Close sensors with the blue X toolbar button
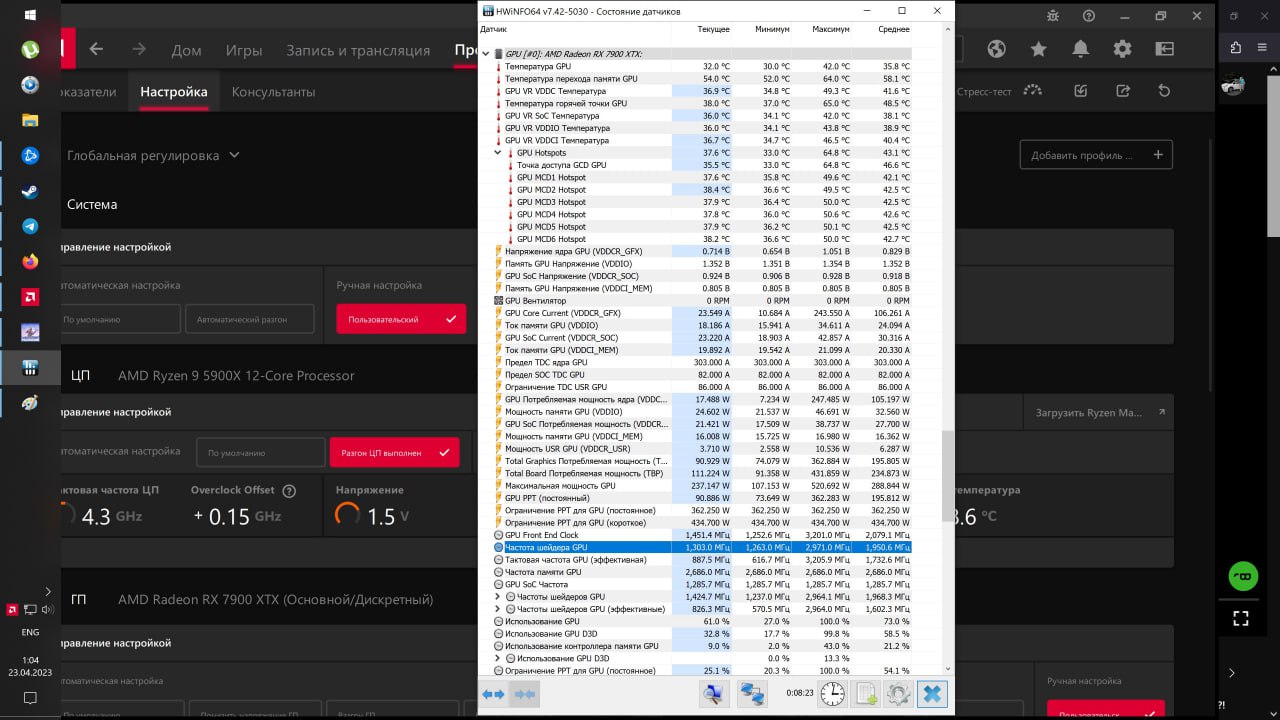This screenshot has height=720, width=1280. point(932,693)
